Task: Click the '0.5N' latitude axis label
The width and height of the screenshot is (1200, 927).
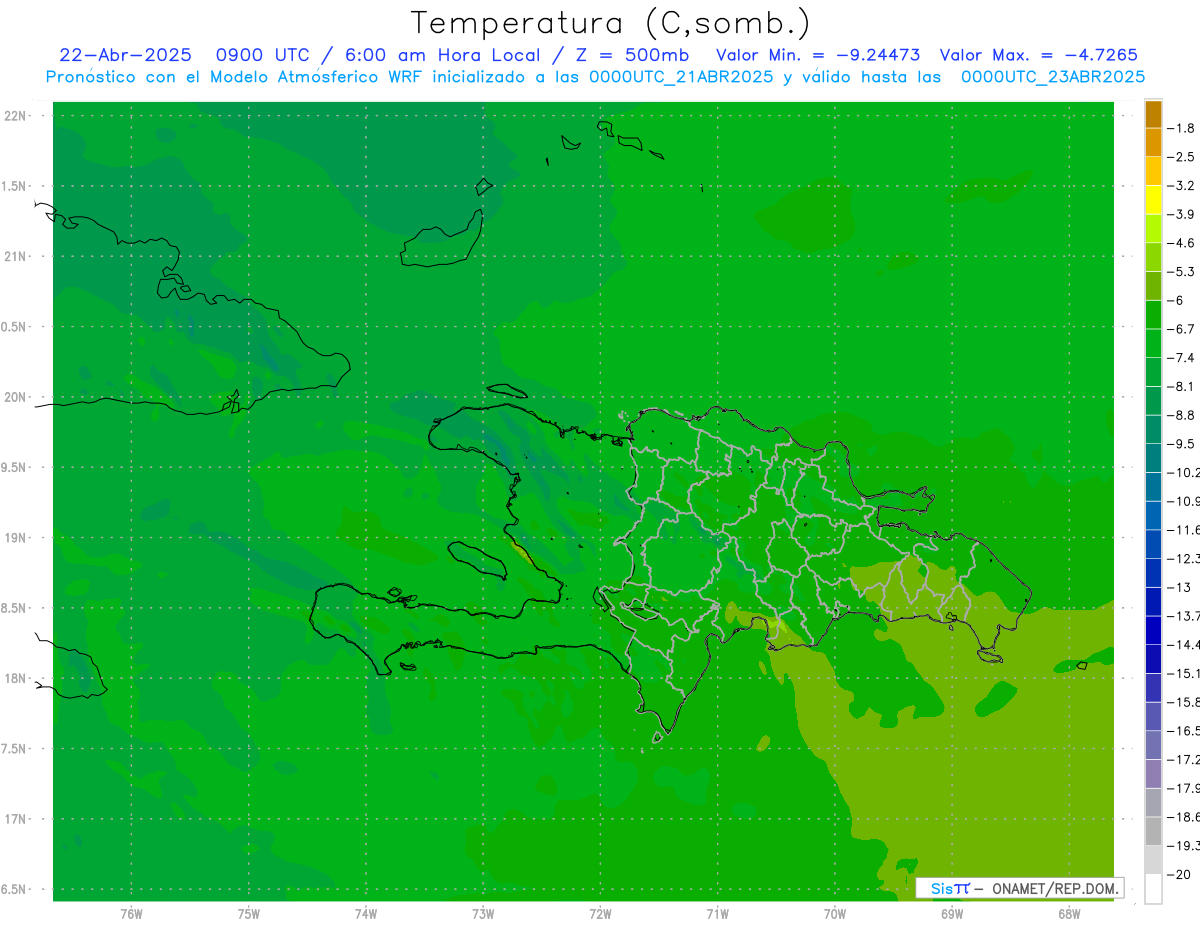Action: click(x=15, y=327)
